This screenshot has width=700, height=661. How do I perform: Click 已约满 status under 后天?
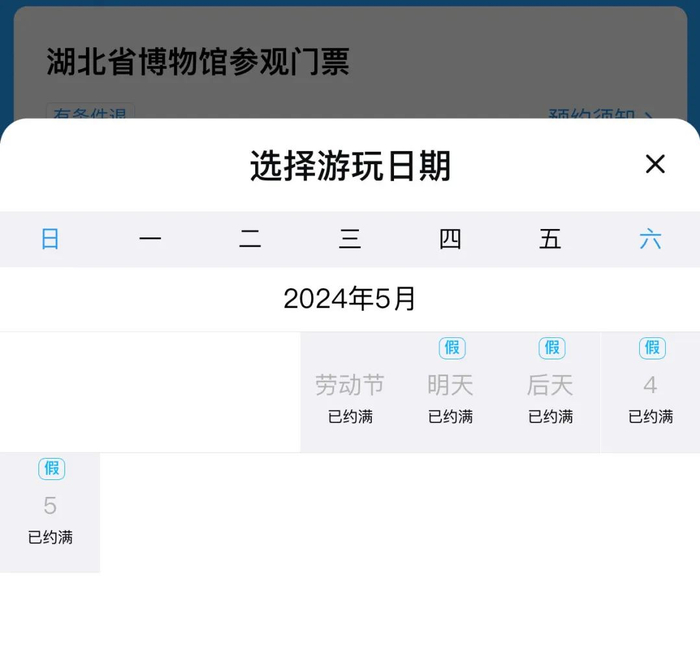pyautogui.click(x=550, y=417)
